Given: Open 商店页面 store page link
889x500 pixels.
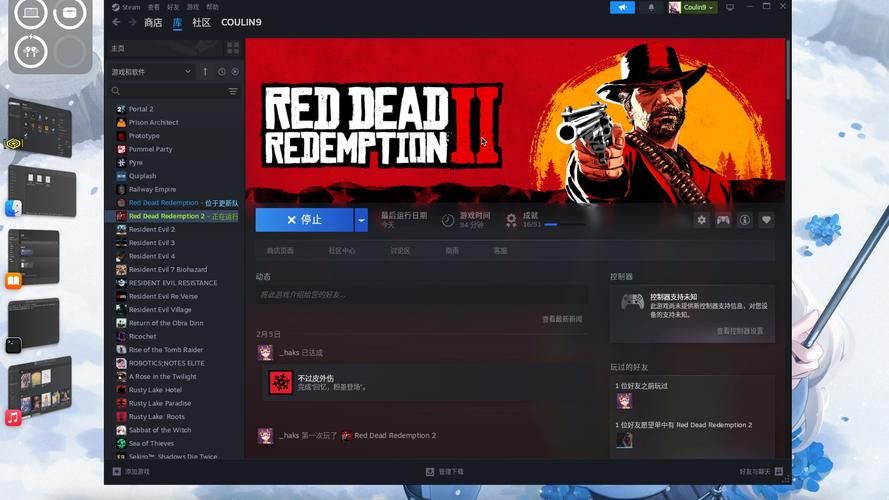Looking at the screenshot, I should point(280,251).
